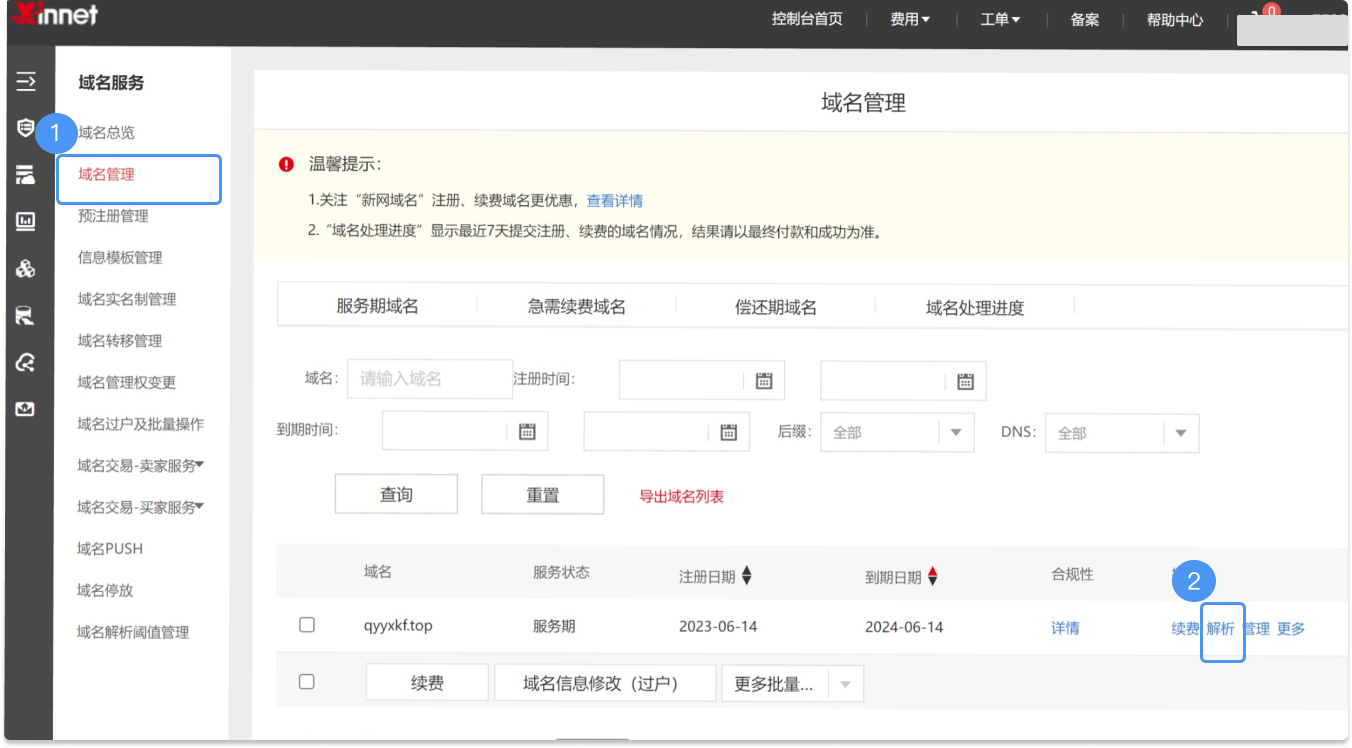Focus the 到期时间 end date field
The height and width of the screenshot is (748, 1352).
pos(666,432)
